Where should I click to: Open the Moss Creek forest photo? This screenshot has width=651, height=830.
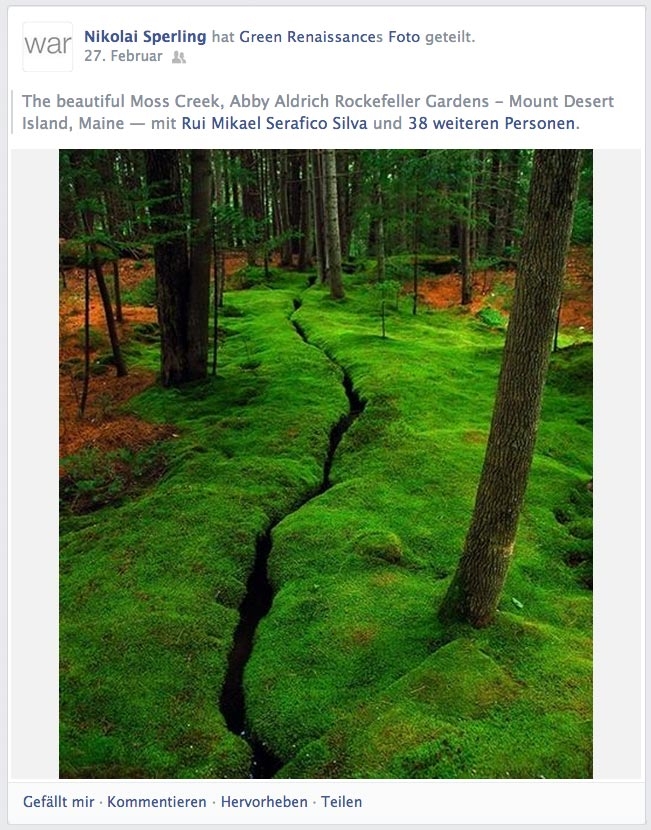(326, 464)
